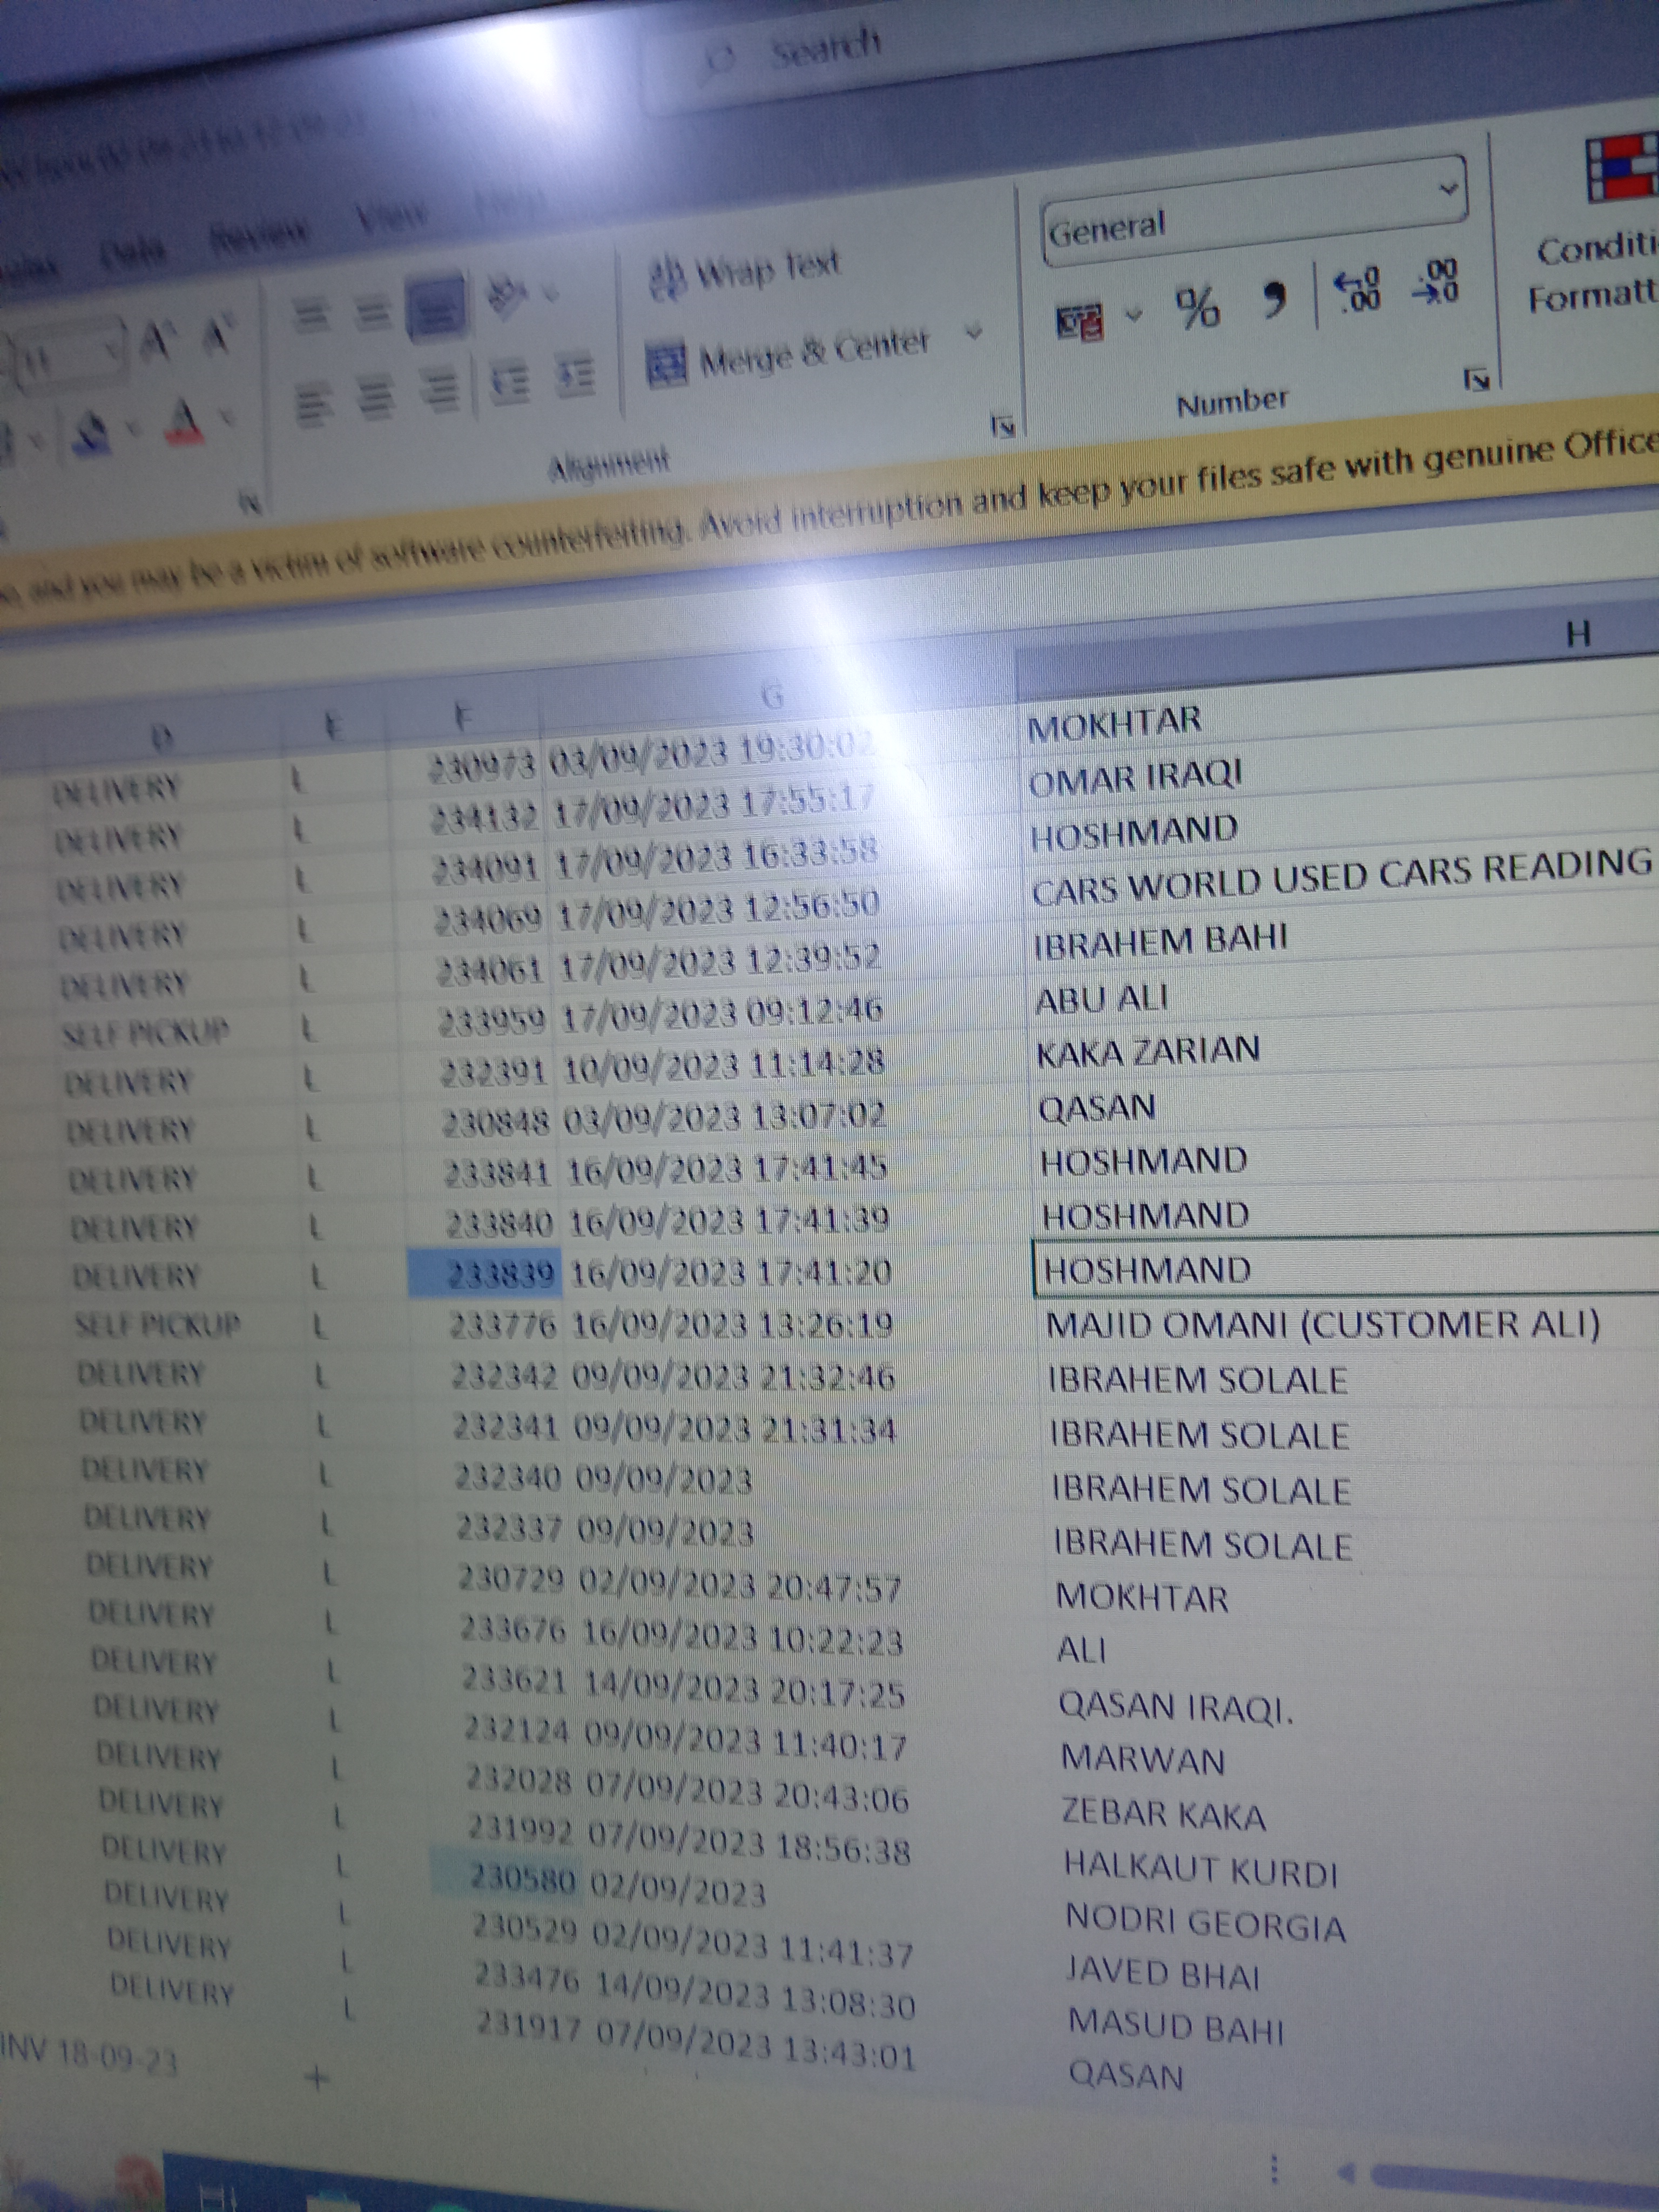Select column G header

[x=771, y=697]
